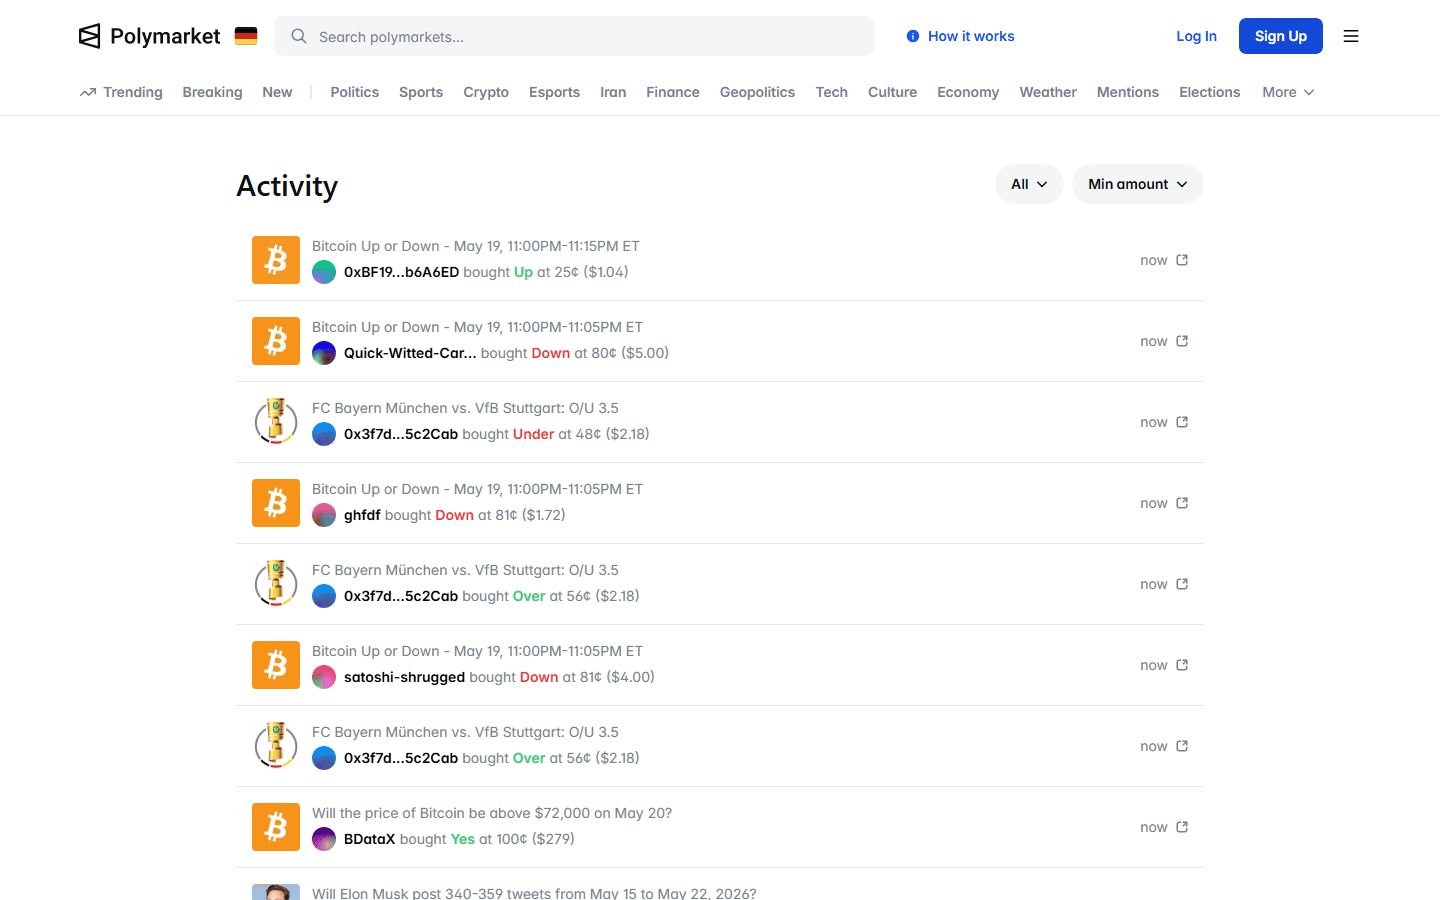The width and height of the screenshot is (1440, 900).
Task: Focus the Search polymarkets field
Action: pos(574,36)
